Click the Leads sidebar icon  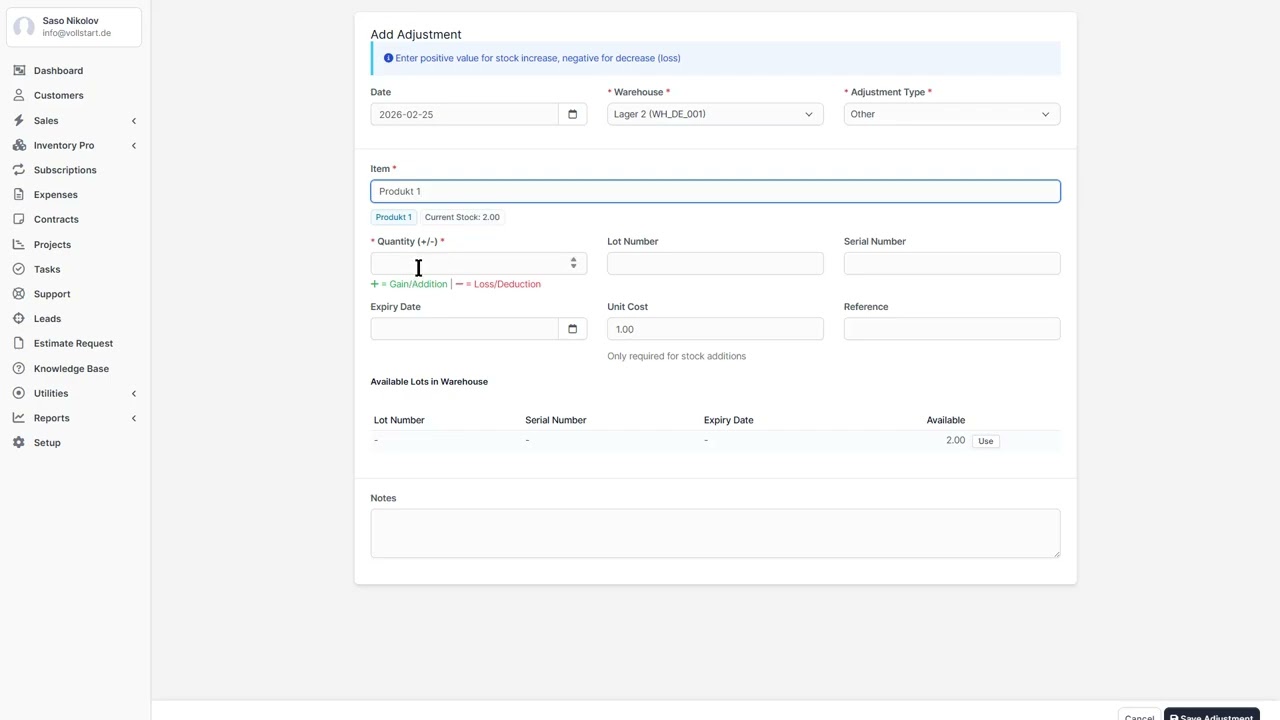click(x=19, y=319)
